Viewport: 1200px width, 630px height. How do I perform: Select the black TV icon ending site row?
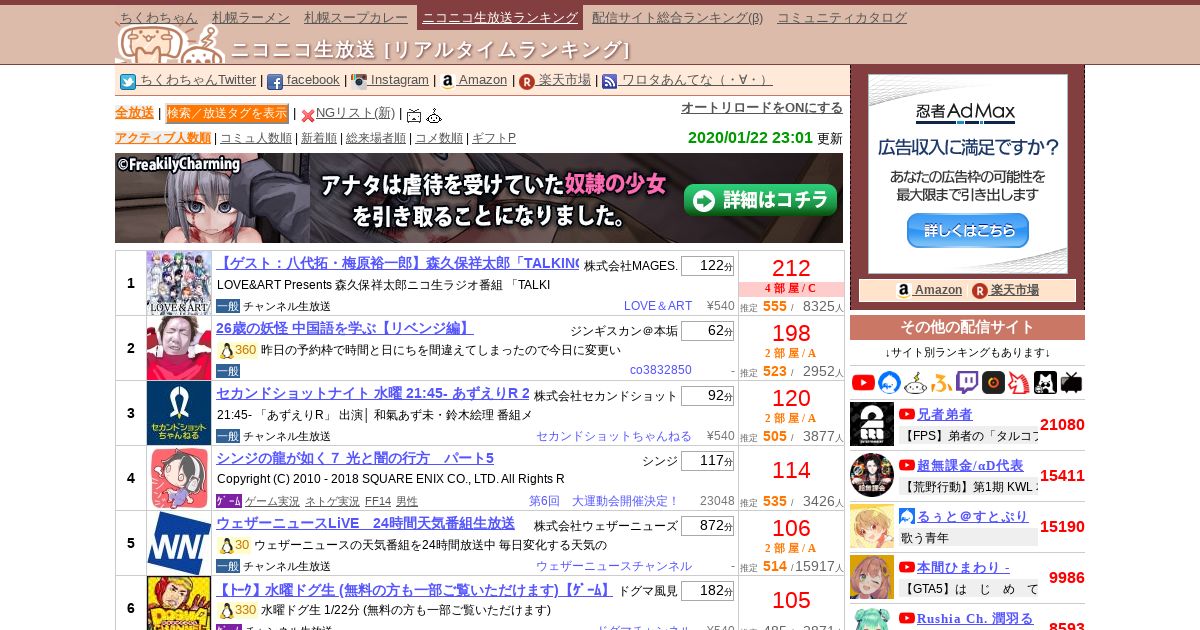coord(1071,382)
